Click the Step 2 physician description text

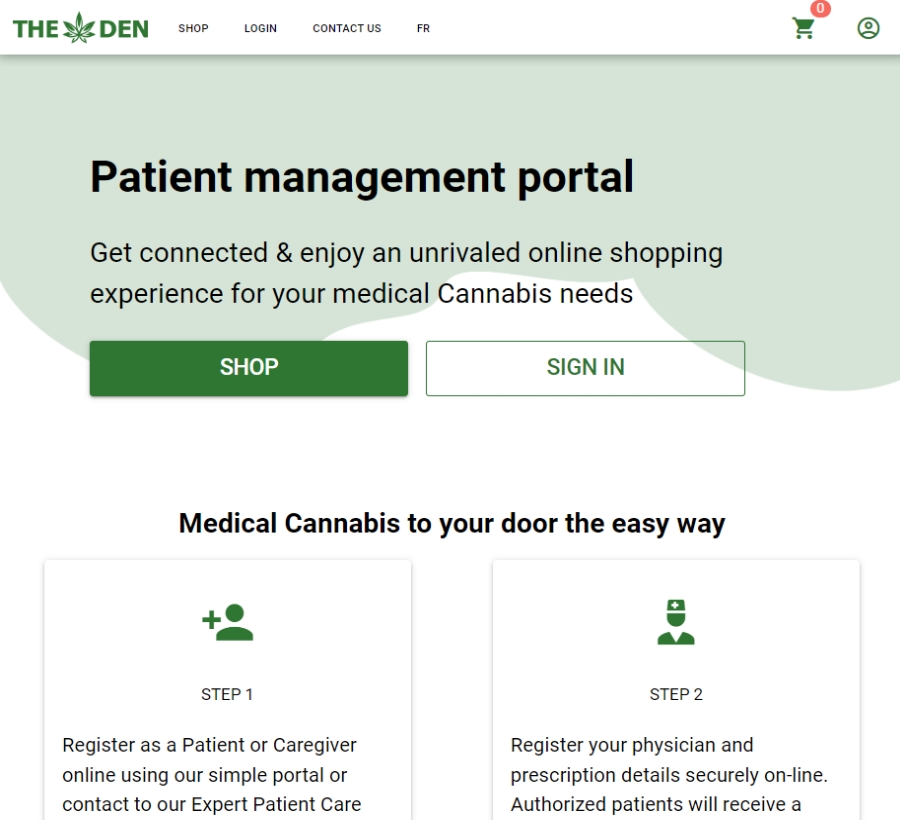[x=669, y=775]
